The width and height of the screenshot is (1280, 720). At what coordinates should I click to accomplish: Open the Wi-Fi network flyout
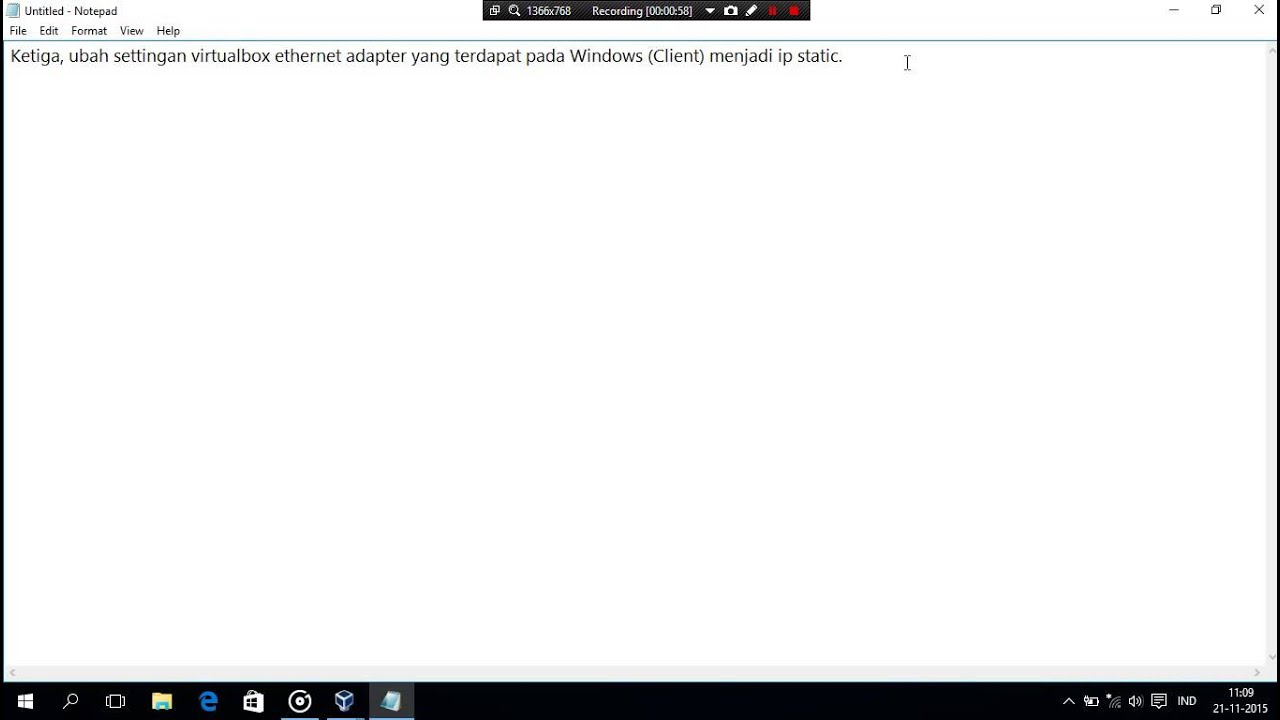tap(1114, 701)
